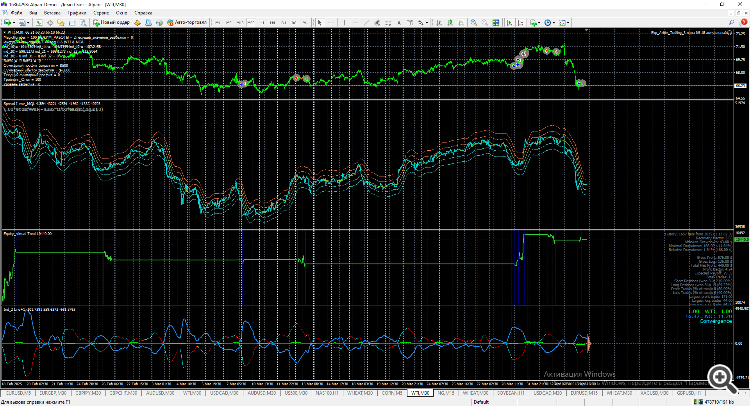The height and width of the screenshot is (406, 750).
Task: Switch to the SOYBEAN,H1 chart tab
Action: click(x=510, y=393)
